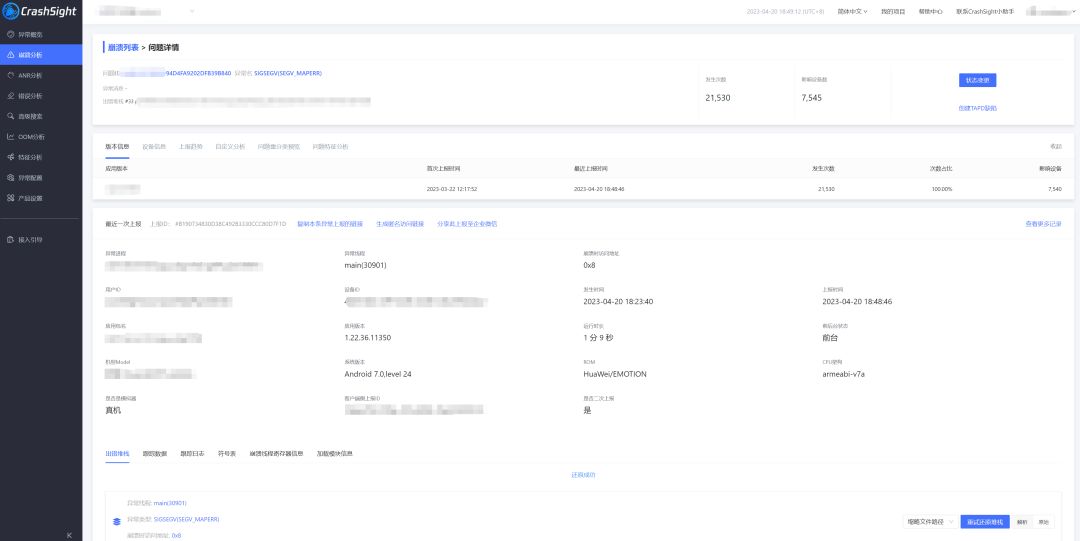
Task: Click the 查看更多记录 link
Action: coord(1043,224)
